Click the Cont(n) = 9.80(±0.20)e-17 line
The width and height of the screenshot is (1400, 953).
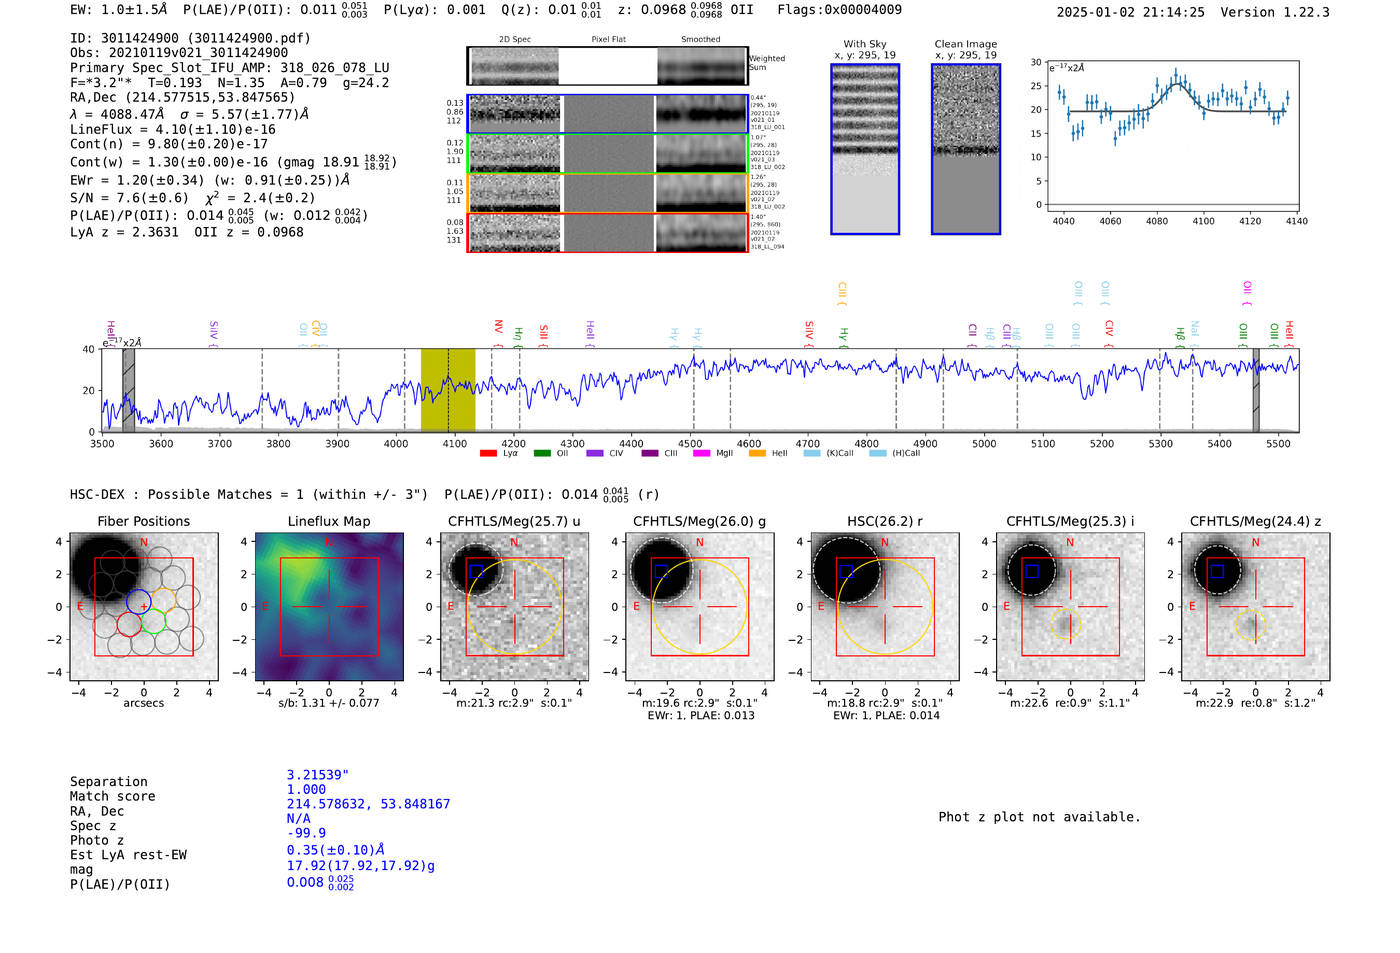point(168,144)
